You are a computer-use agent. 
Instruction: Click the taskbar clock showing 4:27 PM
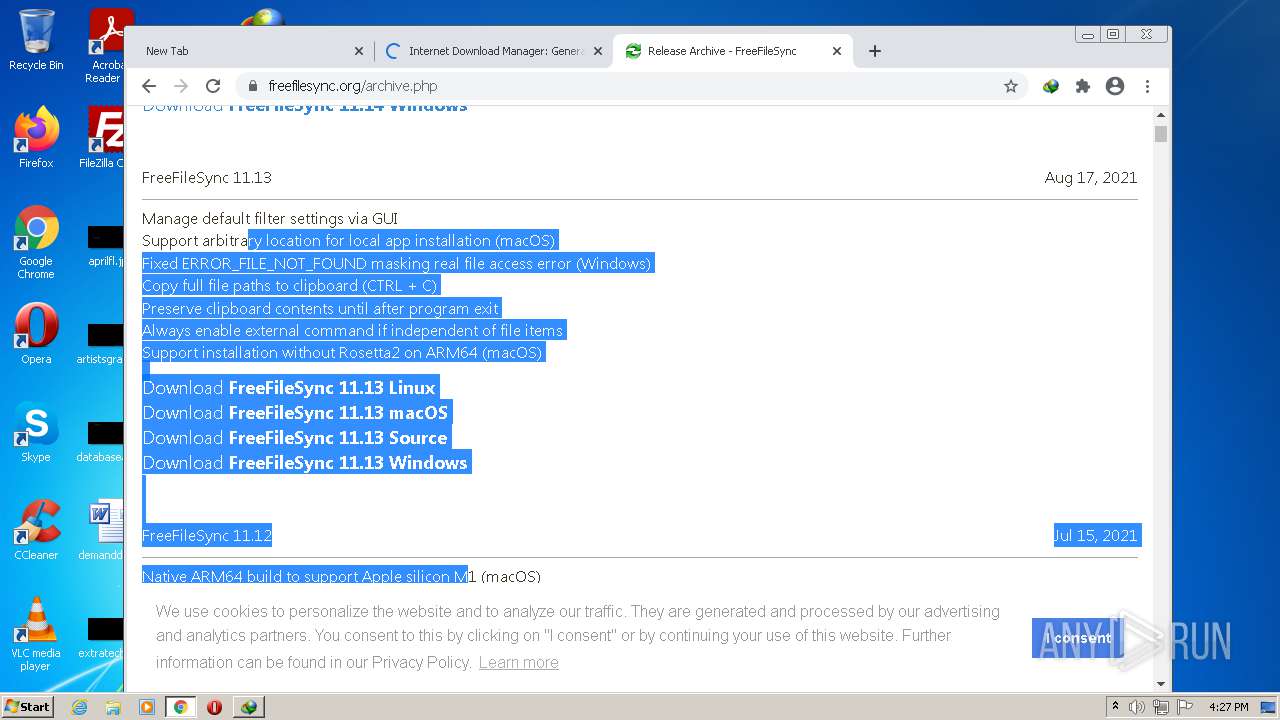[1228, 707]
